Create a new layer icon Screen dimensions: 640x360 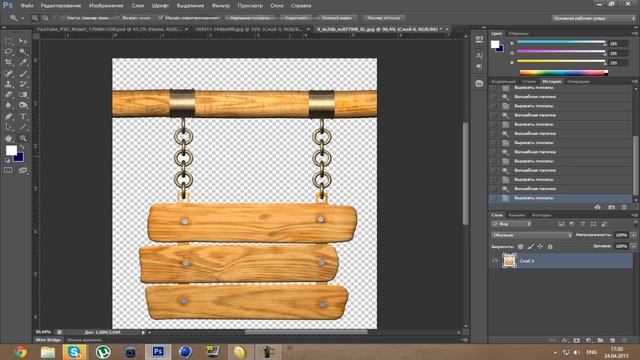[x=612, y=340]
